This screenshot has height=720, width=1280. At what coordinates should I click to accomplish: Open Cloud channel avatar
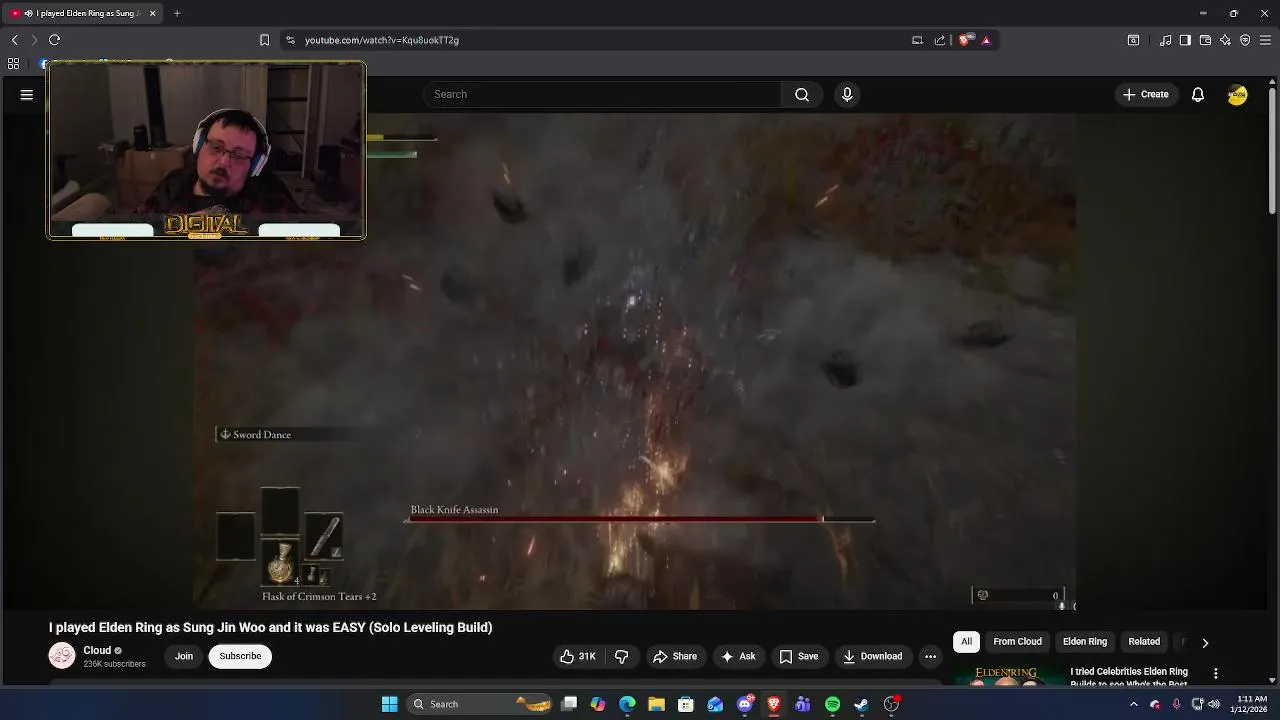pos(62,656)
